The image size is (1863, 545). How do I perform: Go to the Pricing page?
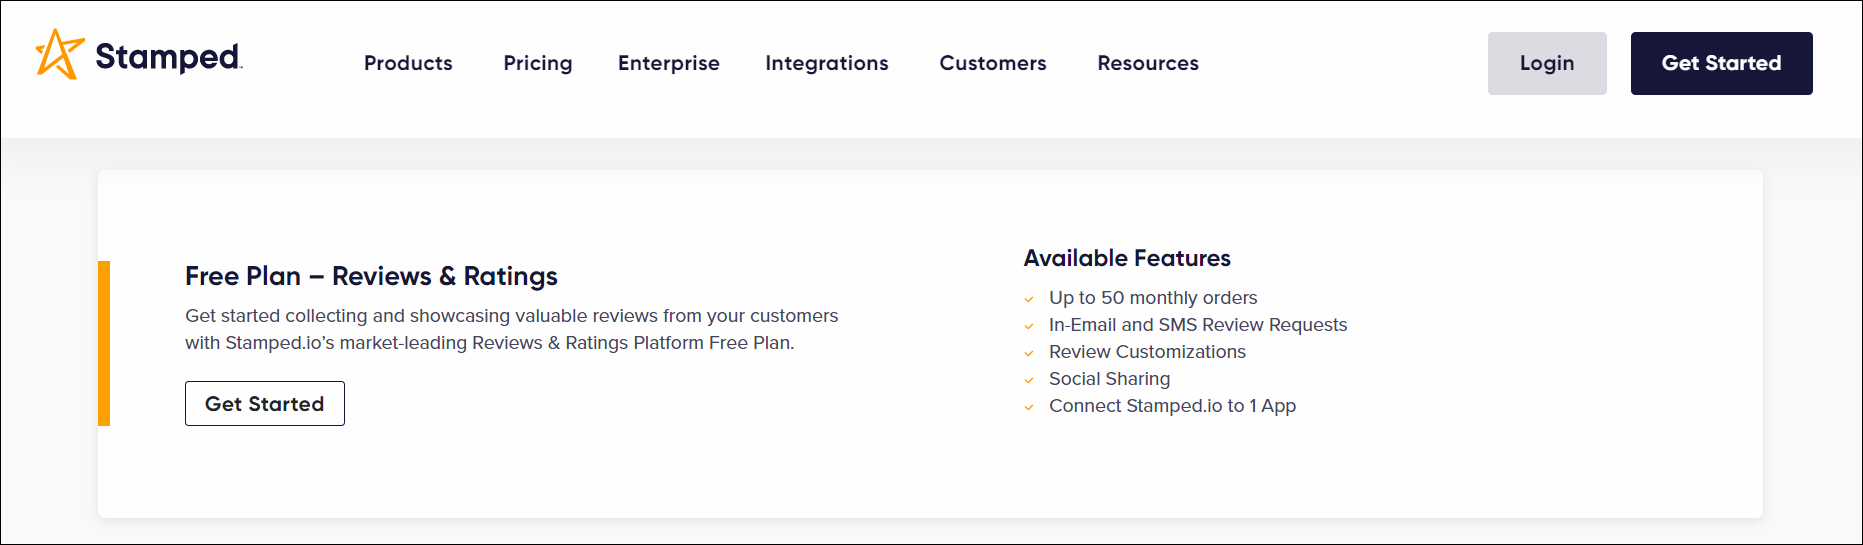[537, 63]
